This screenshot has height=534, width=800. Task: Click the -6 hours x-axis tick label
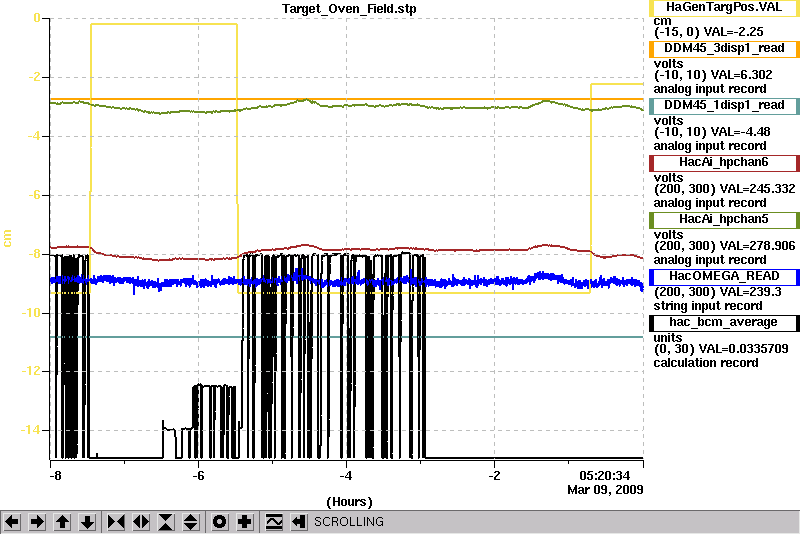tap(198, 476)
